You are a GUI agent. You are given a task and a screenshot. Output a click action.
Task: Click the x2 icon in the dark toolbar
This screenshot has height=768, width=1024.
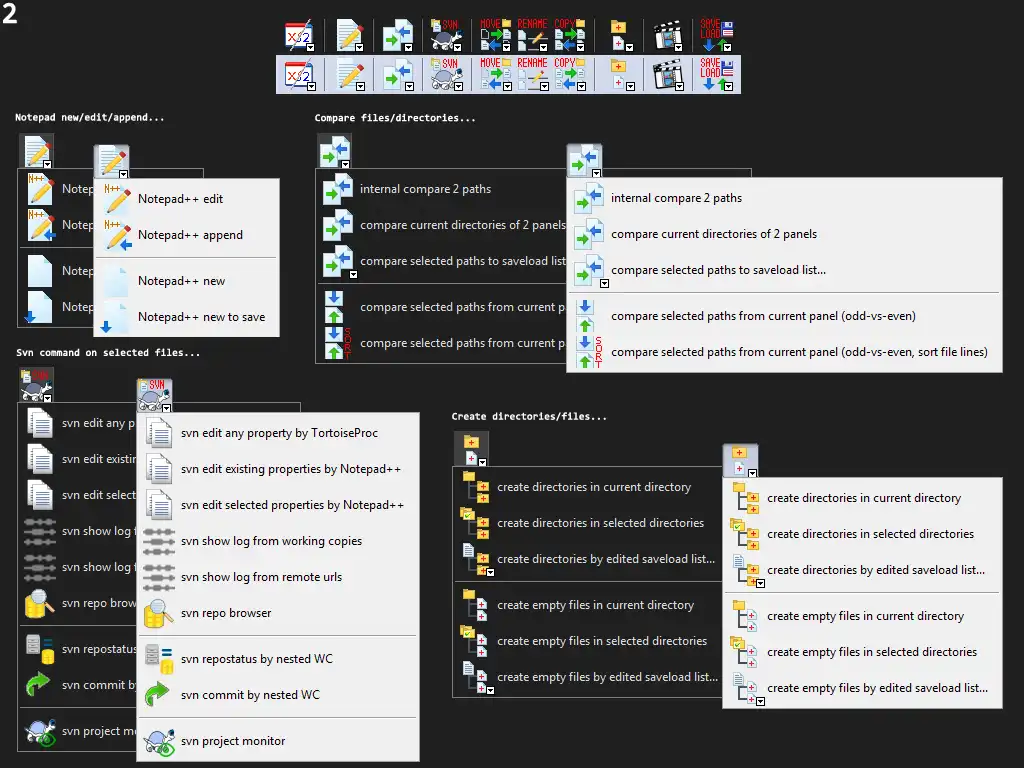pyautogui.click(x=300, y=35)
